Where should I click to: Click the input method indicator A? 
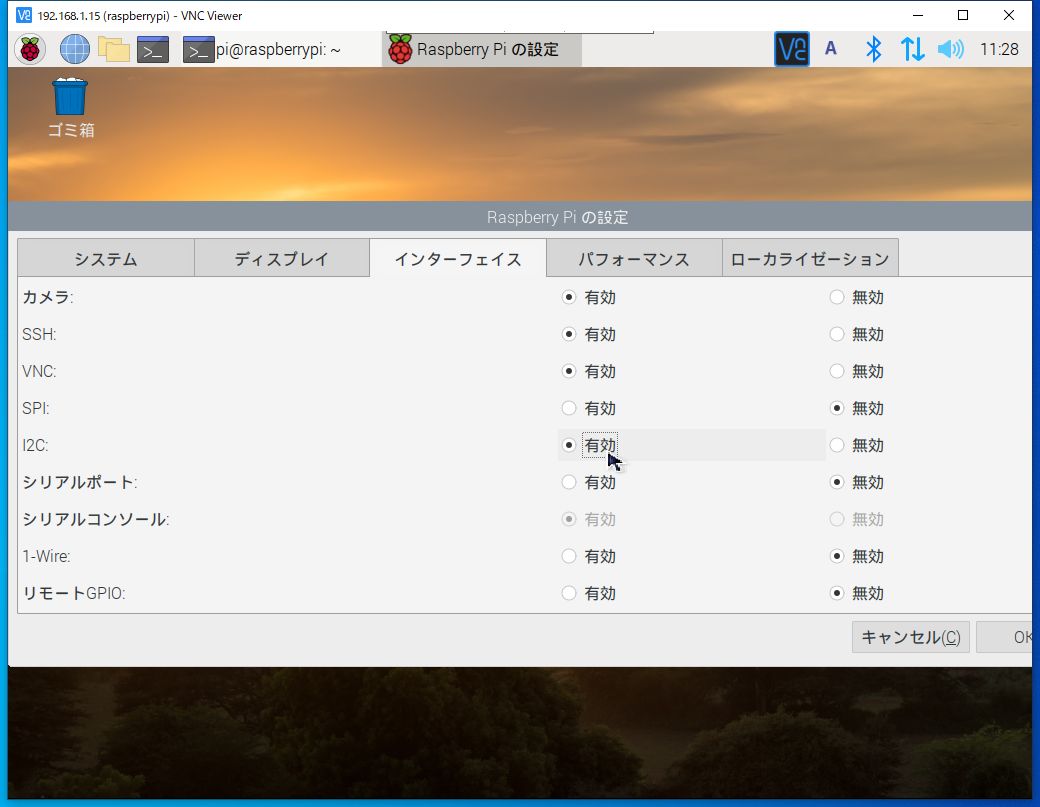pyautogui.click(x=832, y=48)
